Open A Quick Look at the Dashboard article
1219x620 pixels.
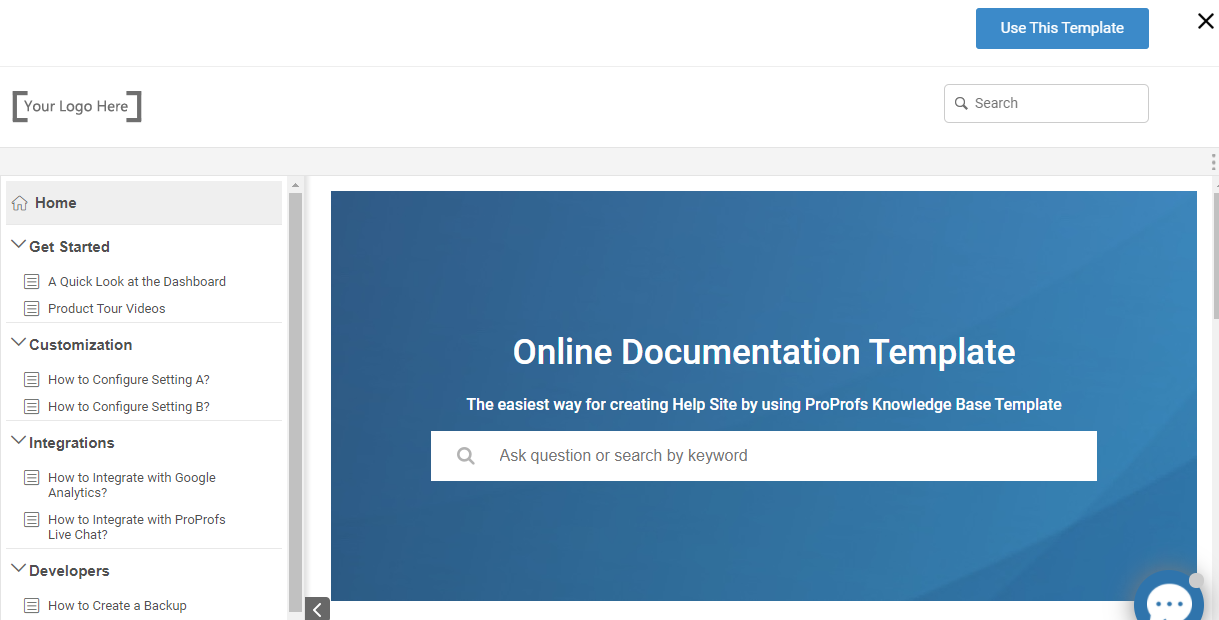click(x=137, y=282)
